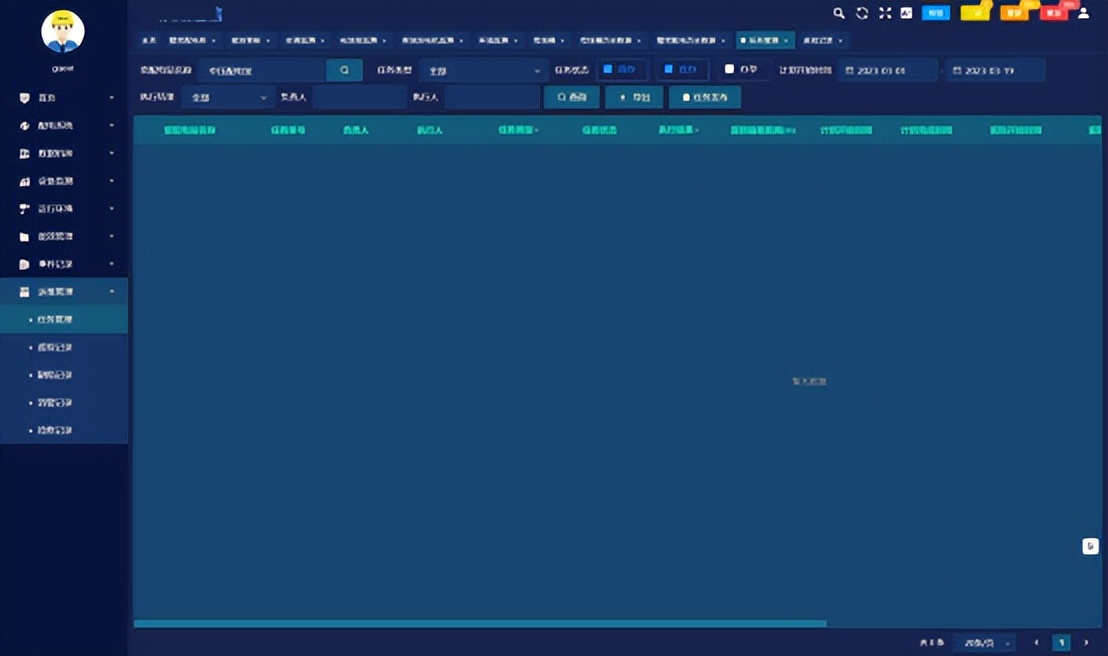Click the red alarm badge in header
The image size is (1108, 656).
1054,13
